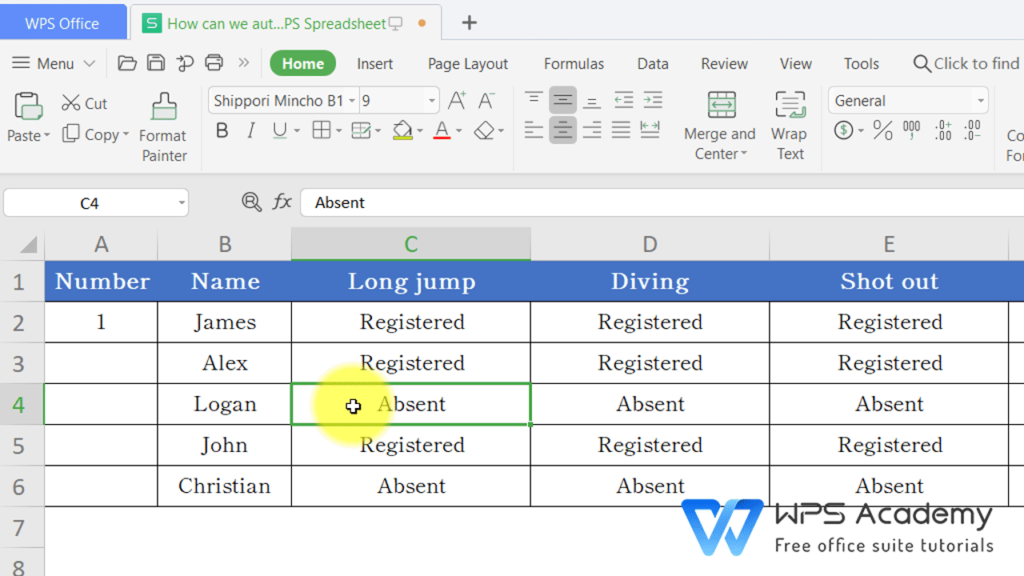Click the Save icon in quick access toolbar
The height and width of the screenshot is (576, 1024).
[x=156, y=63]
